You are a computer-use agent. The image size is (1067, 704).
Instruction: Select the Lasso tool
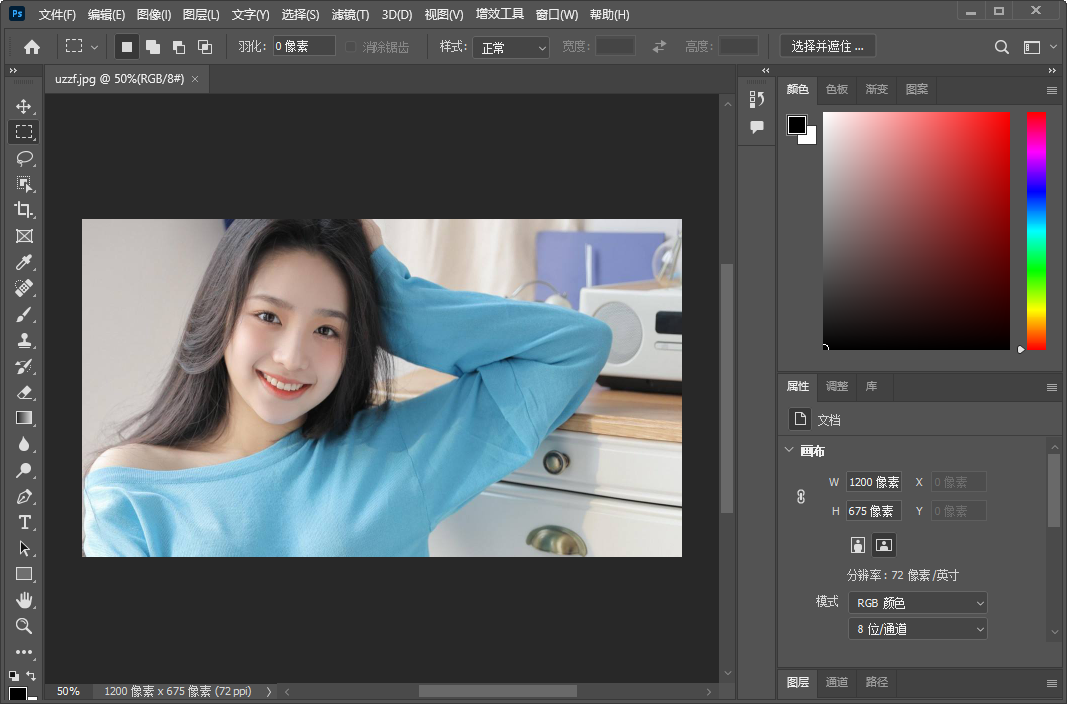(x=24, y=158)
